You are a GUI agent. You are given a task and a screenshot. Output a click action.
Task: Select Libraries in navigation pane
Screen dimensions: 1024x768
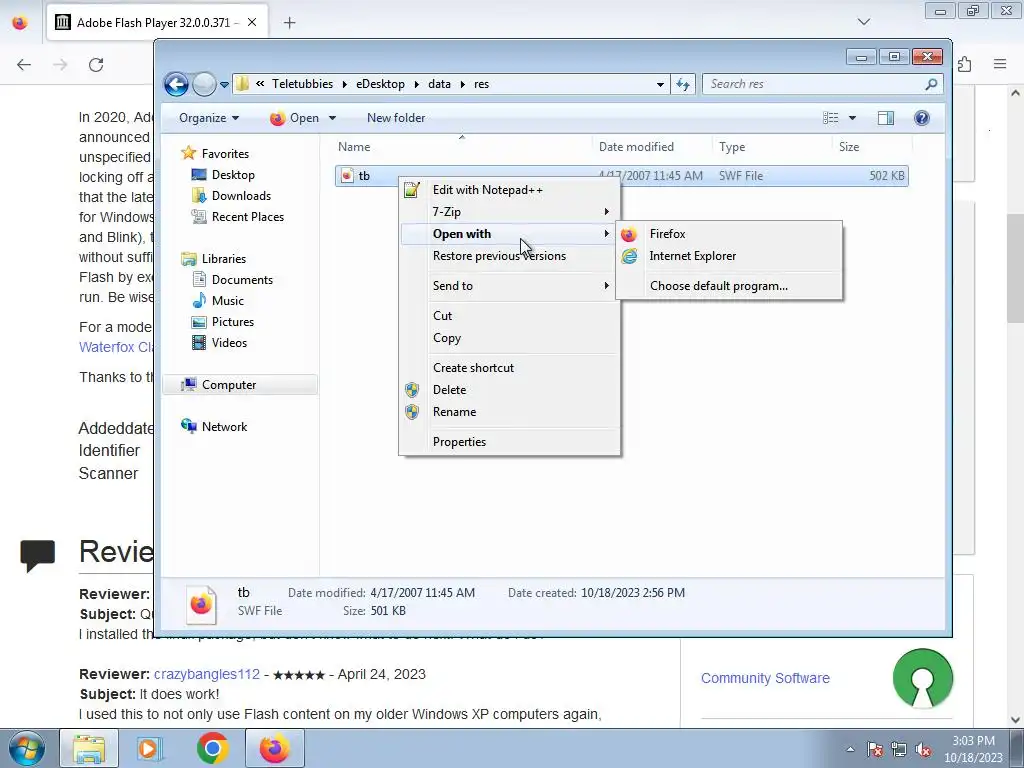(223, 259)
